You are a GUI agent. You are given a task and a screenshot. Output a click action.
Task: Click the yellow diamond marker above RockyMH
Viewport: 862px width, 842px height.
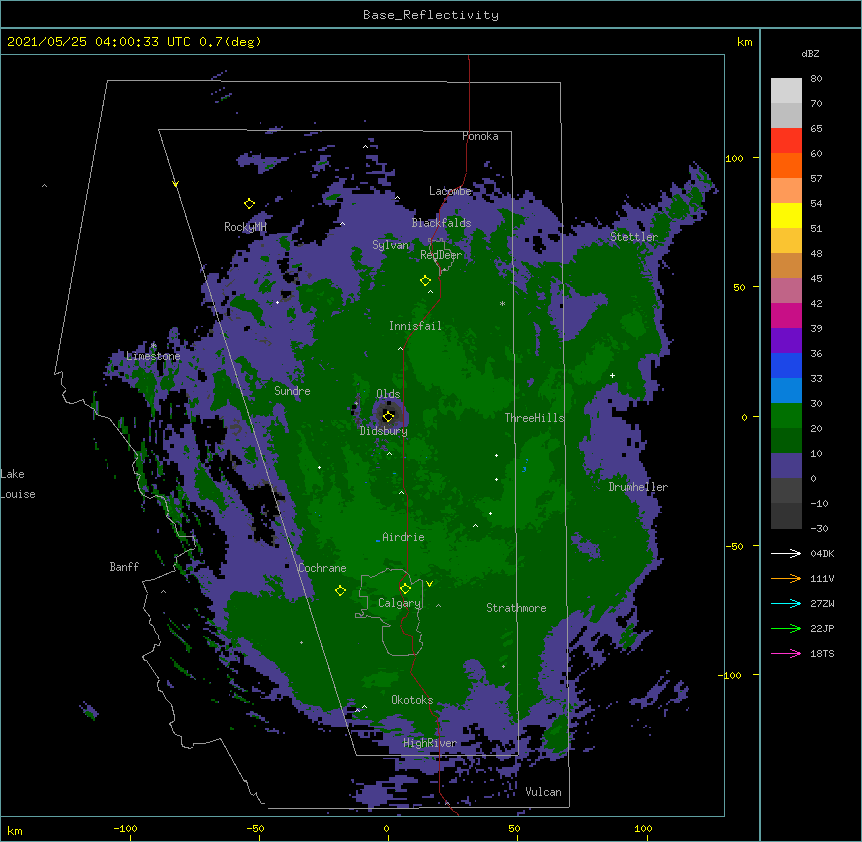pos(249,204)
